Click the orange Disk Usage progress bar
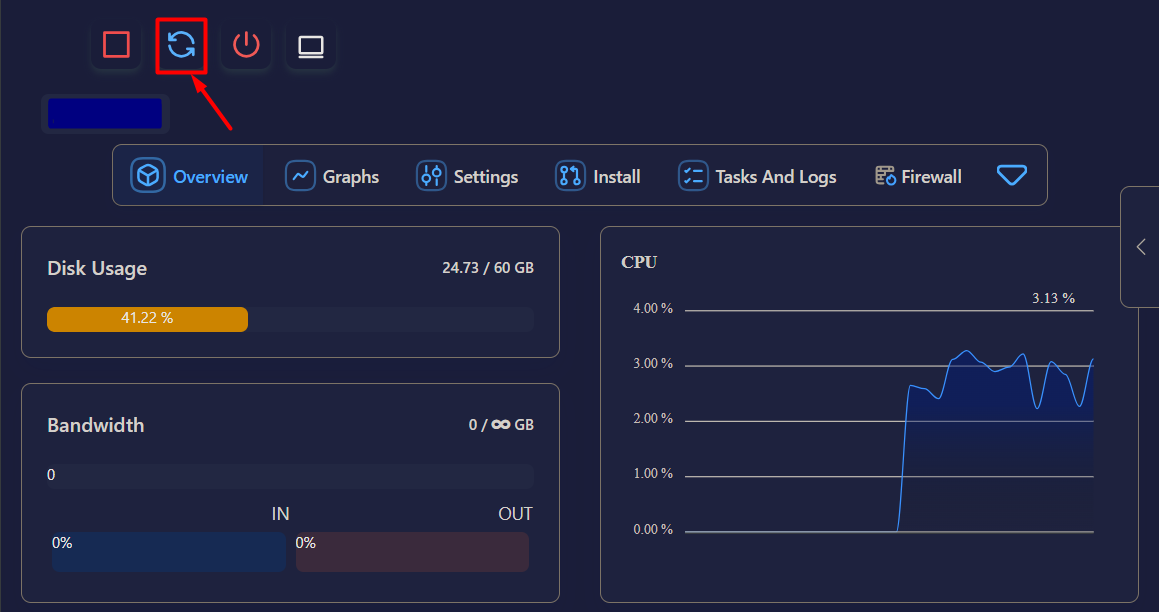The height and width of the screenshot is (612, 1159). (147, 319)
